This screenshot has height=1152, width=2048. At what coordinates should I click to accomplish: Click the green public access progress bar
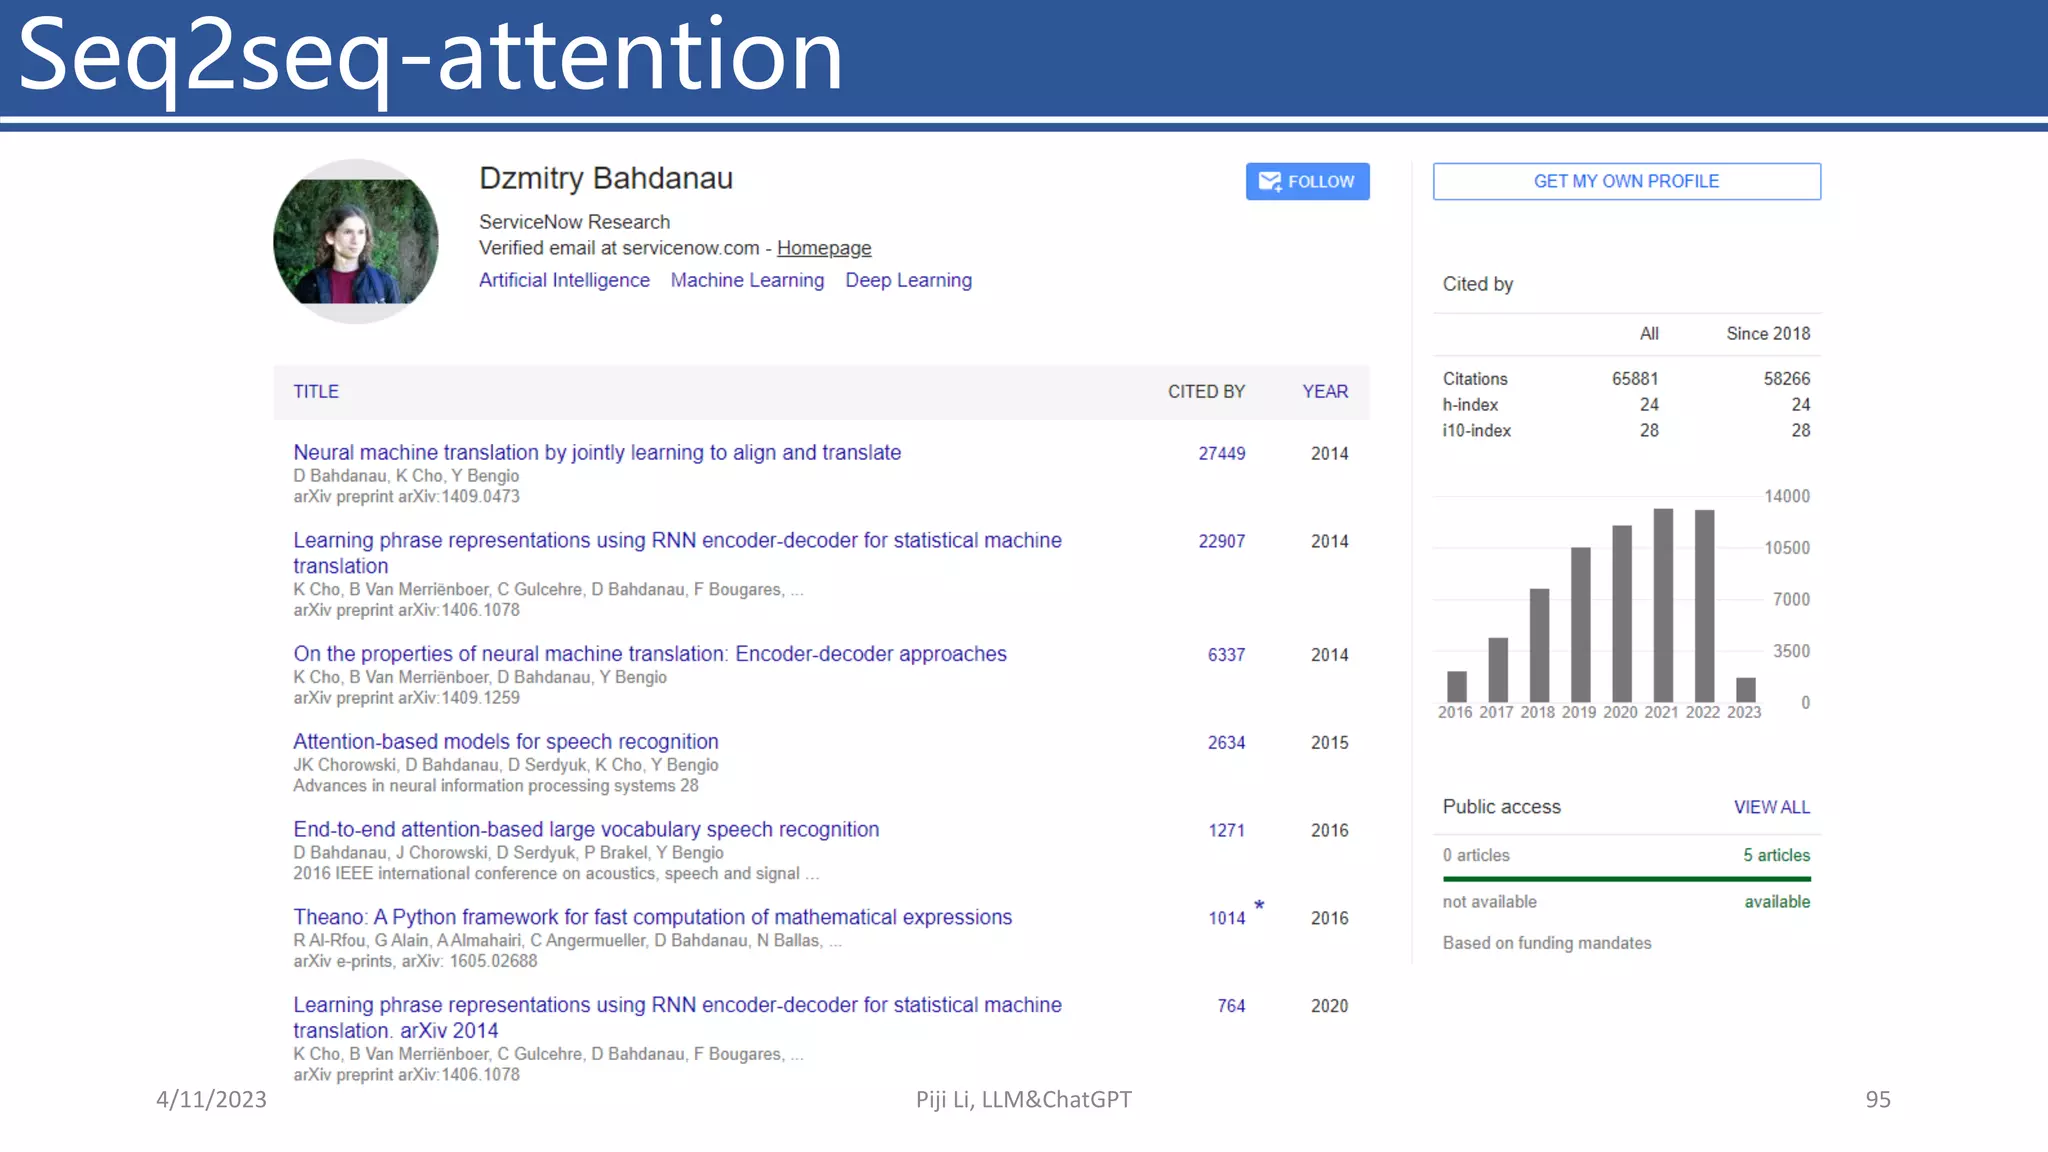point(1626,879)
